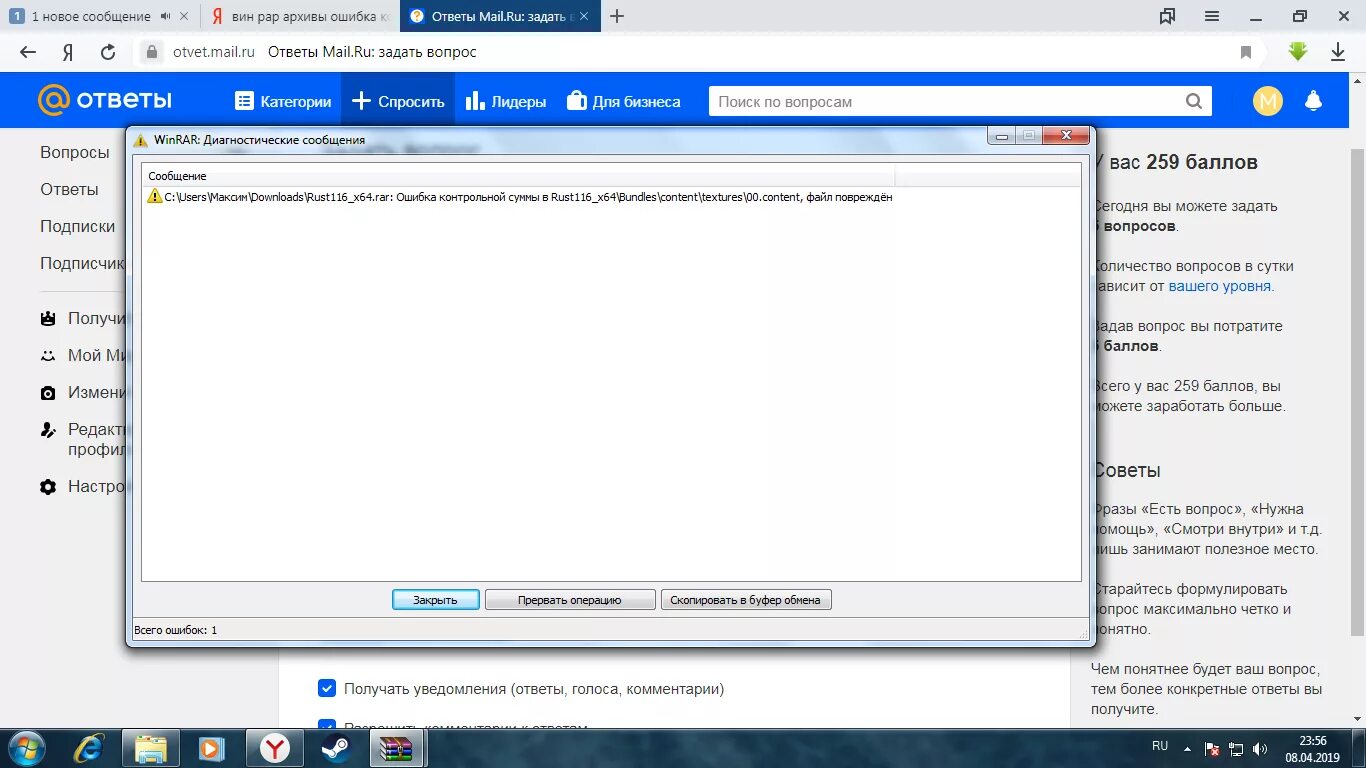The height and width of the screenshot is (768, 1366).
Task: Open Категории menu on Ответы site
Action: point(283,101)
